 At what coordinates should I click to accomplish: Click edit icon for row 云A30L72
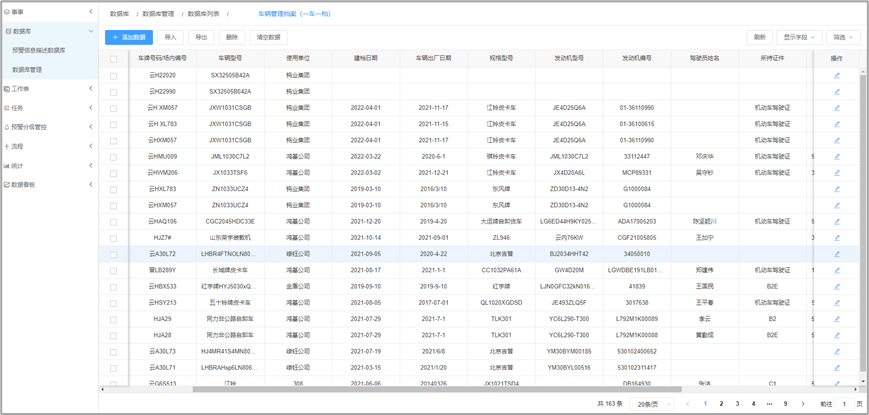click(x=837, y=254)
